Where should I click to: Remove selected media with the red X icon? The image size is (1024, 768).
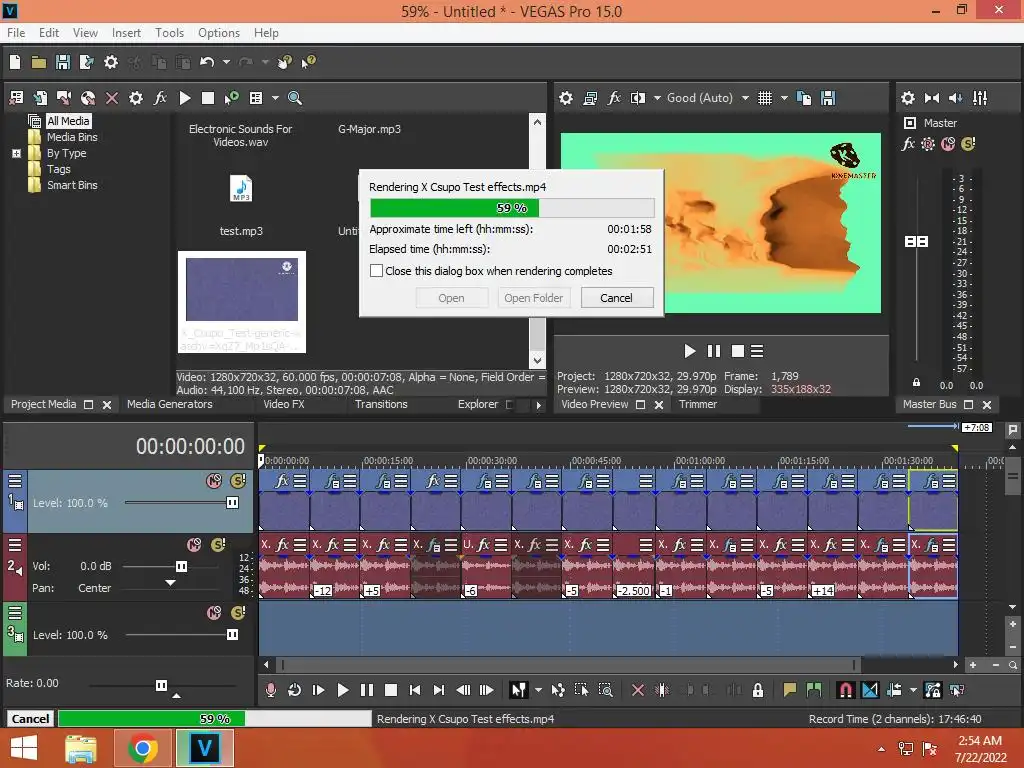click(x=112, y=98)
